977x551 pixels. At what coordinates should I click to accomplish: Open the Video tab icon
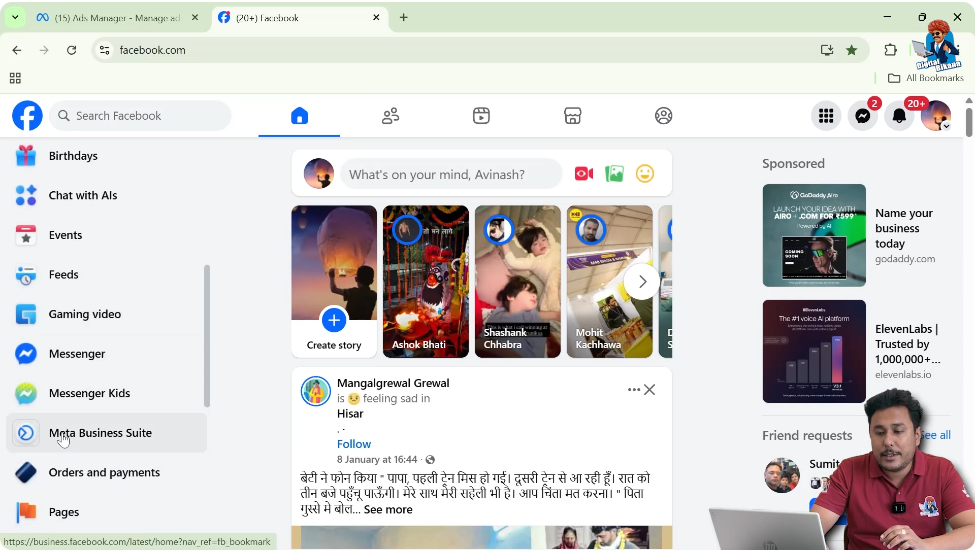(x=481, y=116)
